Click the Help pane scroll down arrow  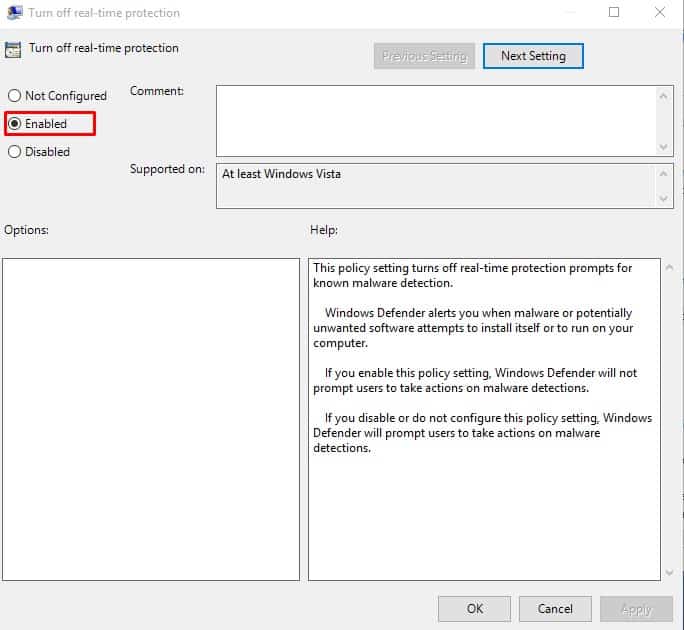click(x=669, y=572)
